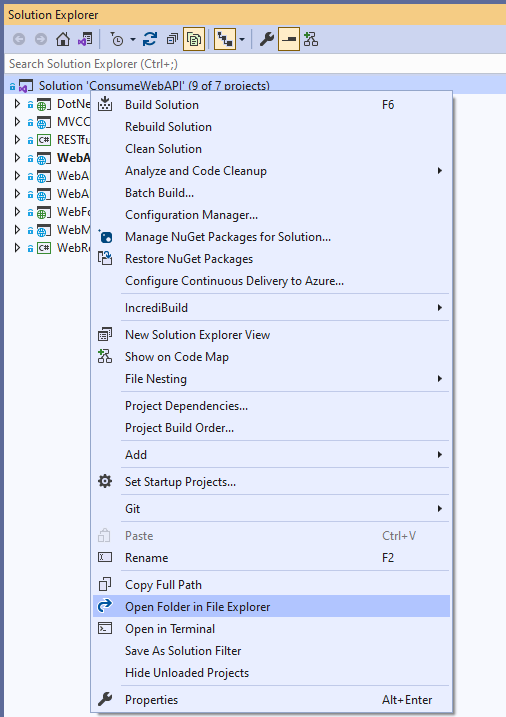Expand the DotNe project tree node
Viewport: 506px width, 717px height.
tap(17, 104)
